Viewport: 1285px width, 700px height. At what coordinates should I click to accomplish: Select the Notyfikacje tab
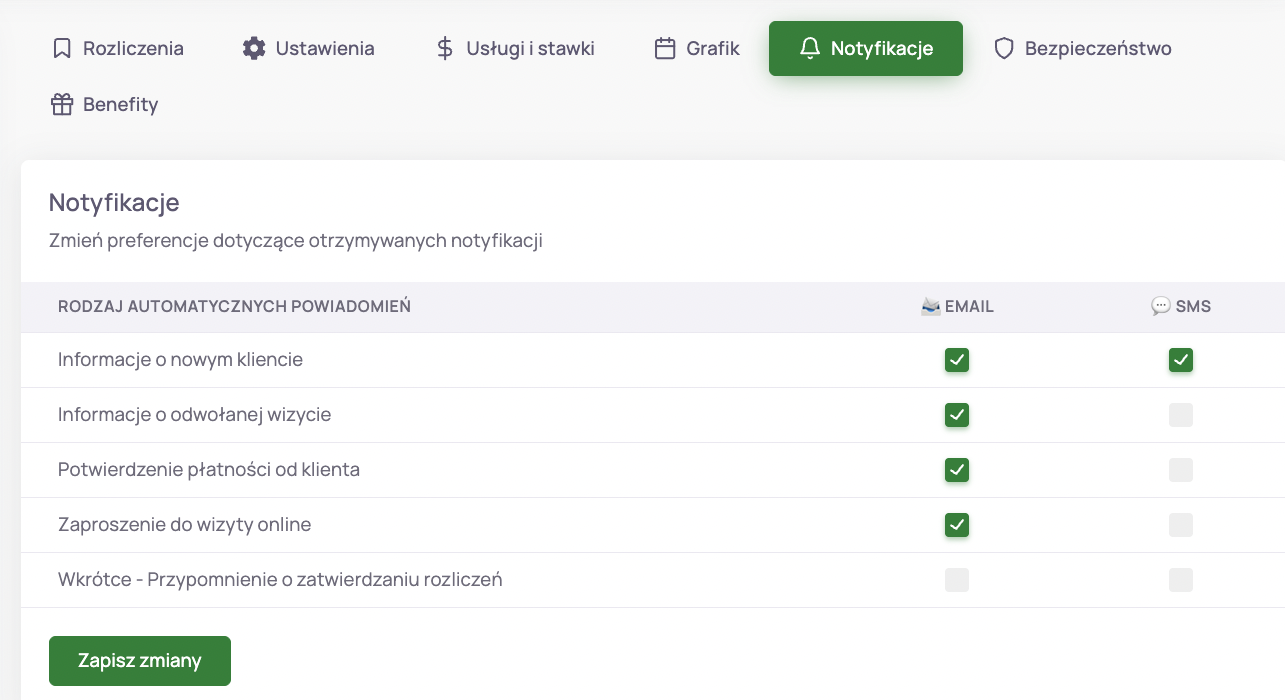(866, 48)
